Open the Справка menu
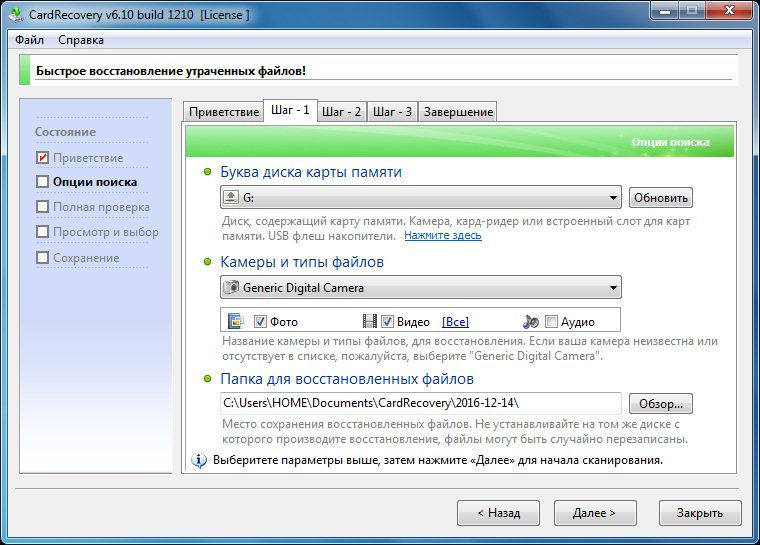Viewport: 760px width, 545px height. coord(81,40)
